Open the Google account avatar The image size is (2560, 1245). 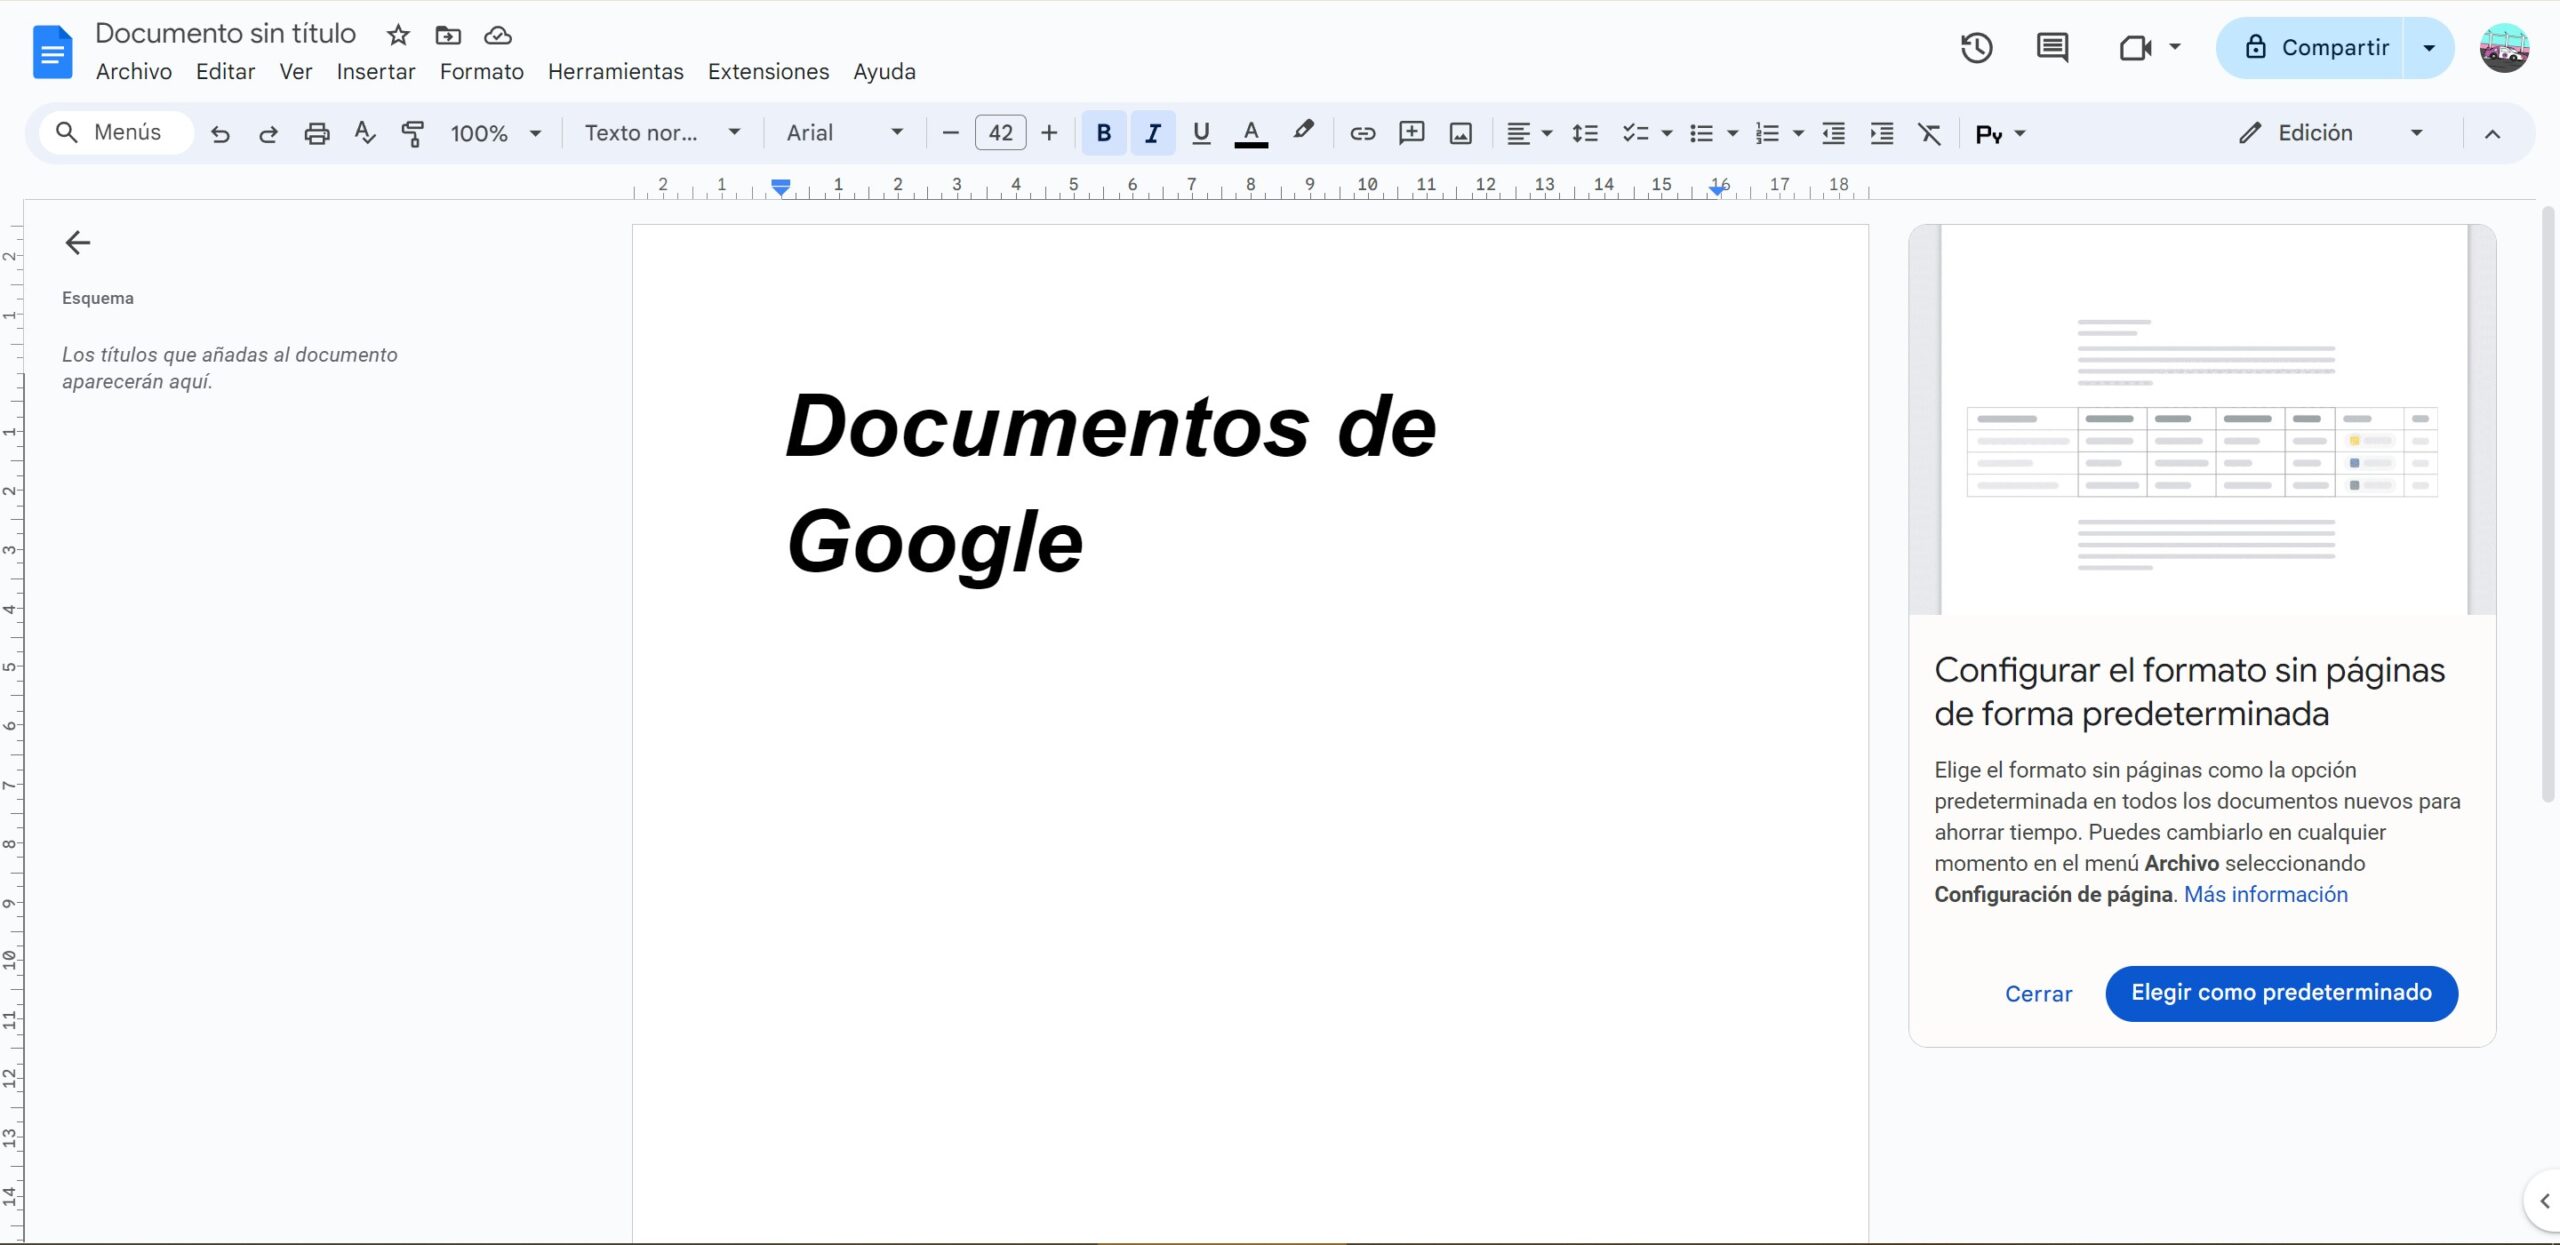(x=2504, y=48)
